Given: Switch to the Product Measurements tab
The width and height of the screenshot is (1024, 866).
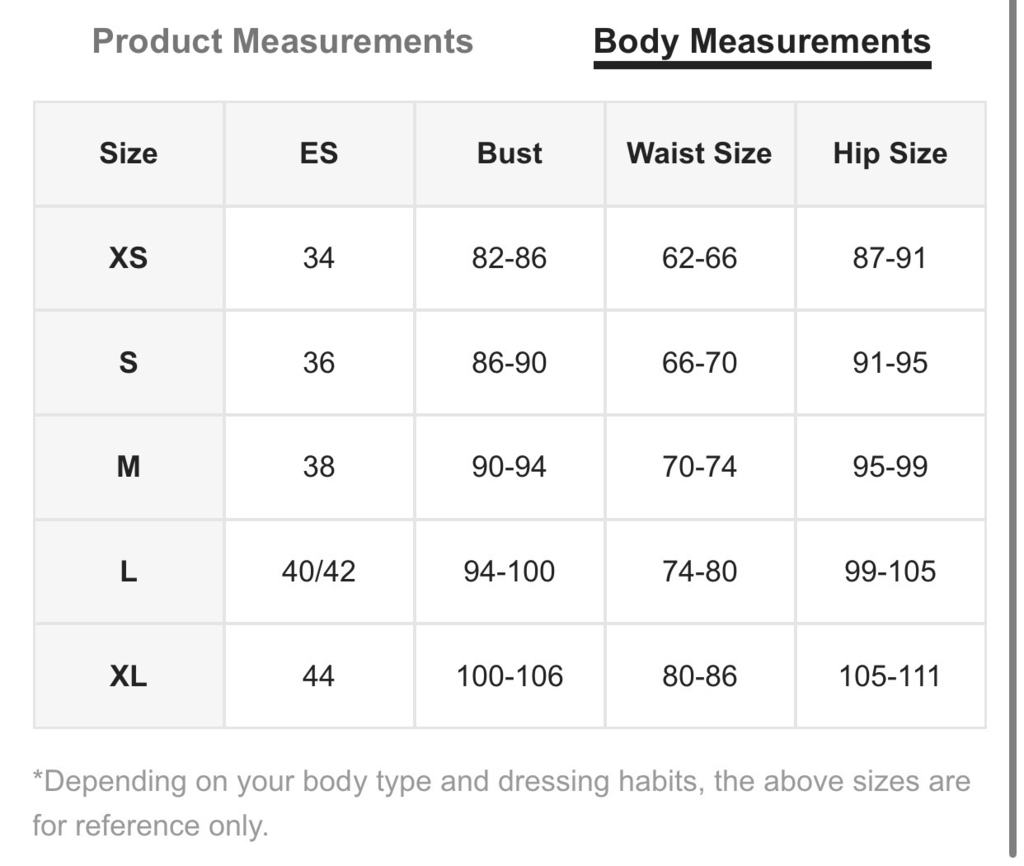Looking at the screenshot, I should pos(282,41).
